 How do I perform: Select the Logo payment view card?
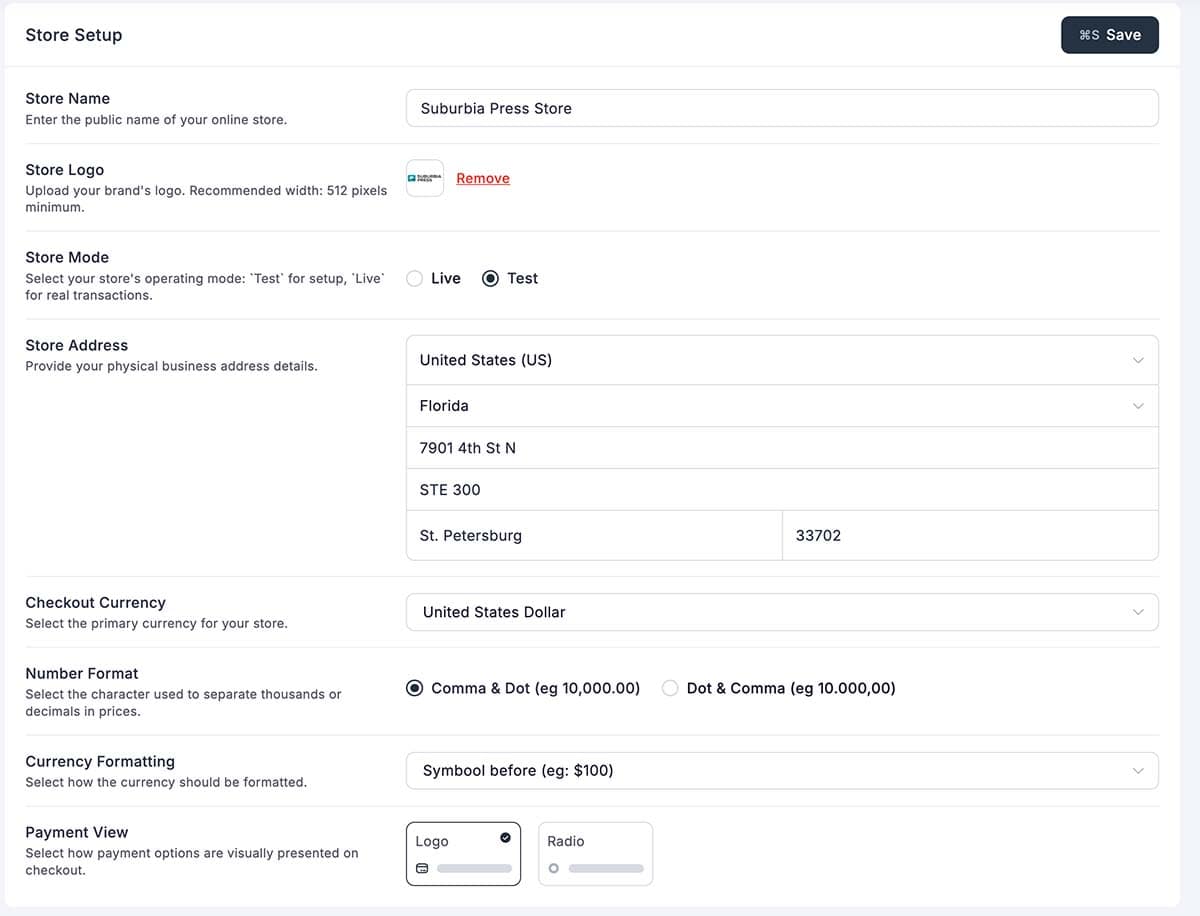point(463,854)
